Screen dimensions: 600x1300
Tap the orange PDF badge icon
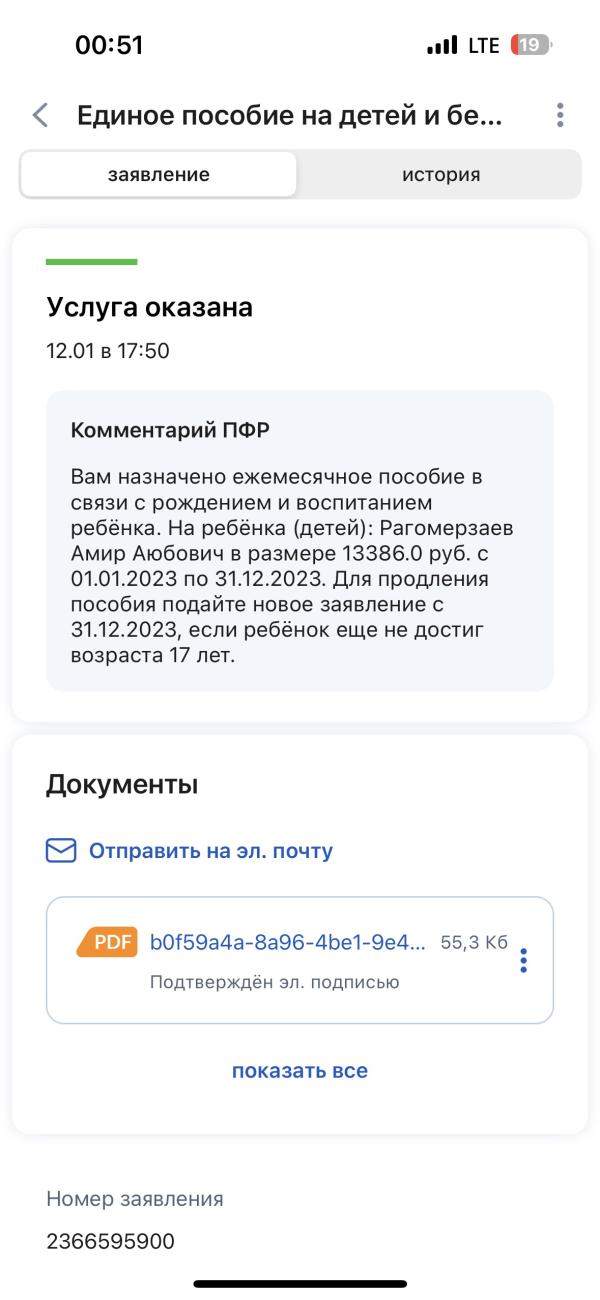107,942
